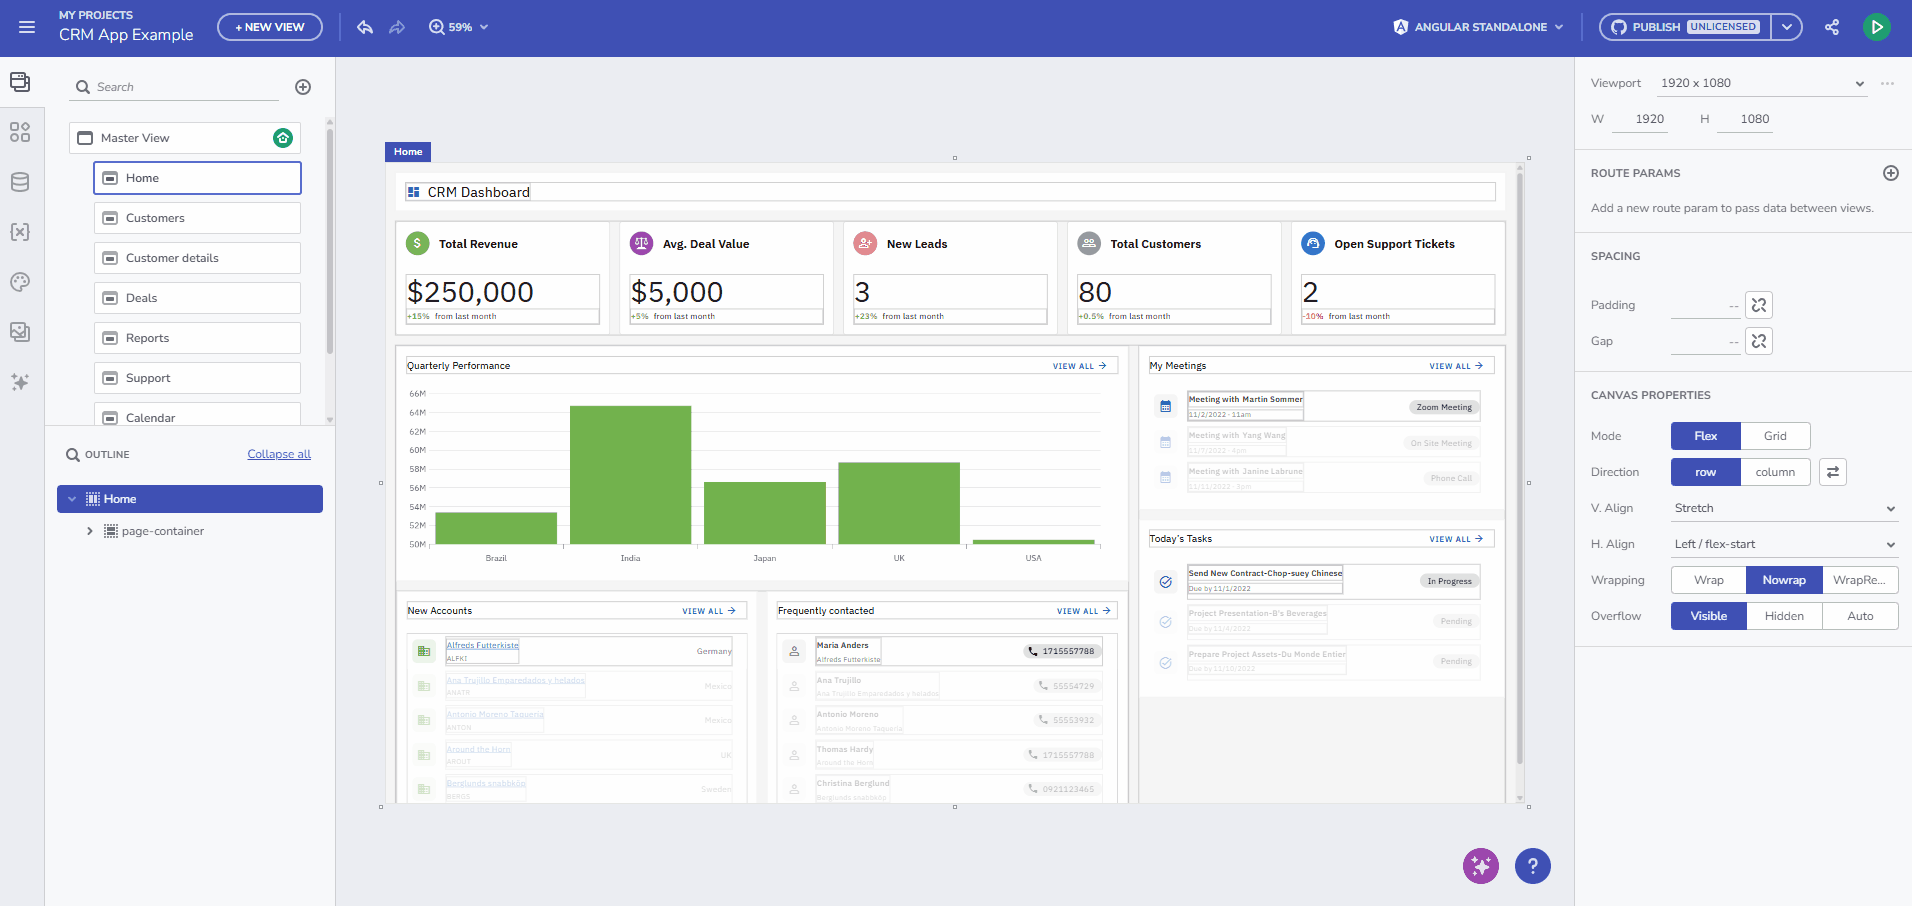Run the app preview with the green play button

(1877, 27)
